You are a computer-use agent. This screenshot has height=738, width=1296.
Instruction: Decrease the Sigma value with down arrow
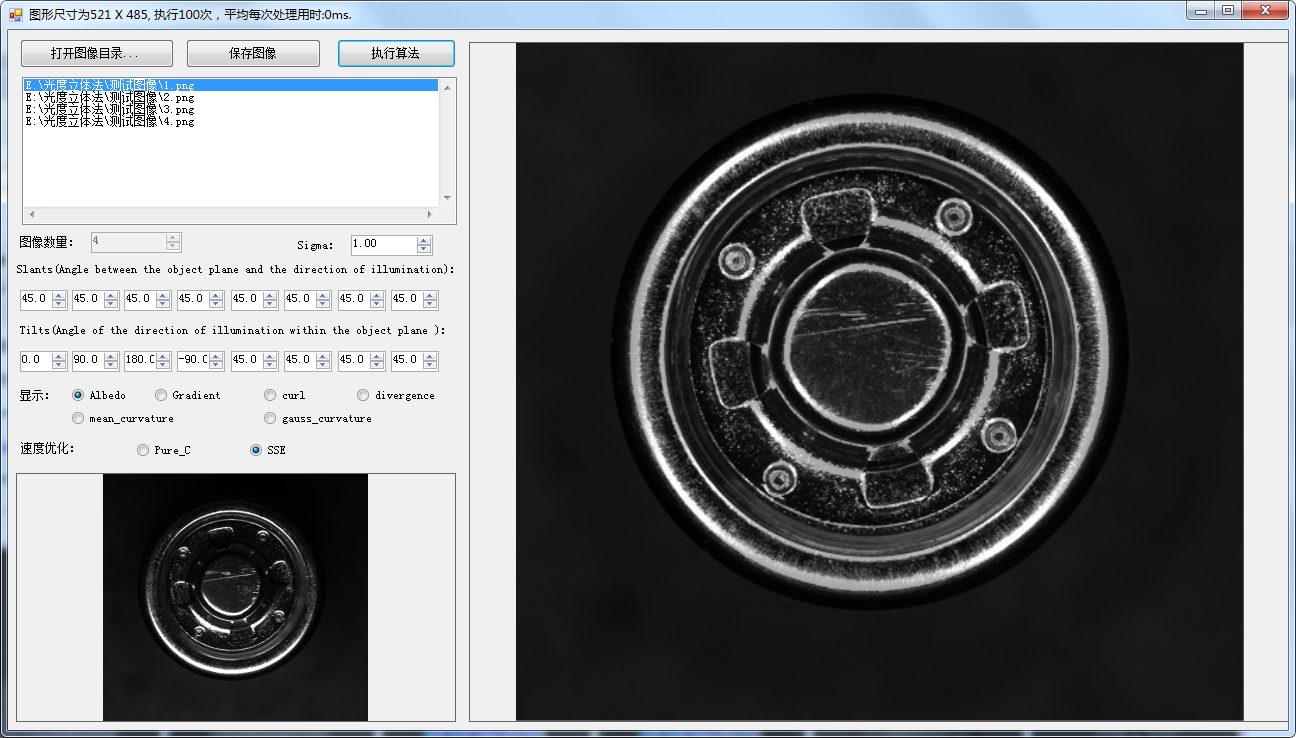pos(425,249)
